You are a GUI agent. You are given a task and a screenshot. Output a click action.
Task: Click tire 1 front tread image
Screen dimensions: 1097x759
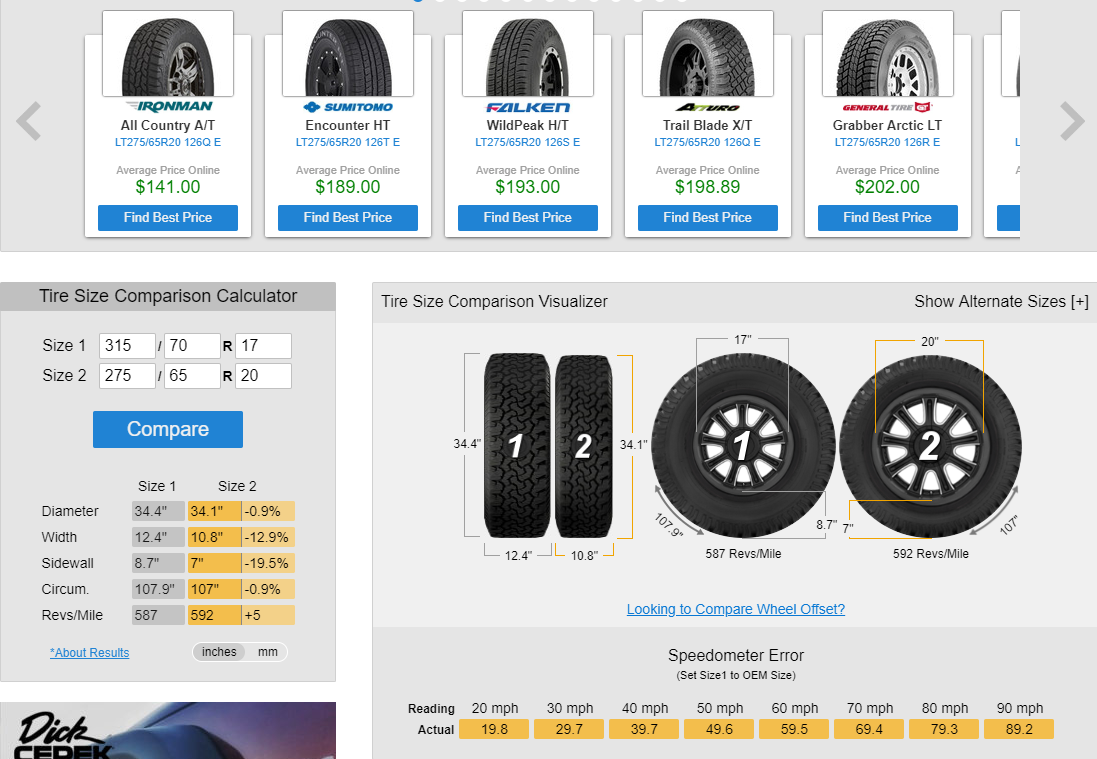click(517, 446)
